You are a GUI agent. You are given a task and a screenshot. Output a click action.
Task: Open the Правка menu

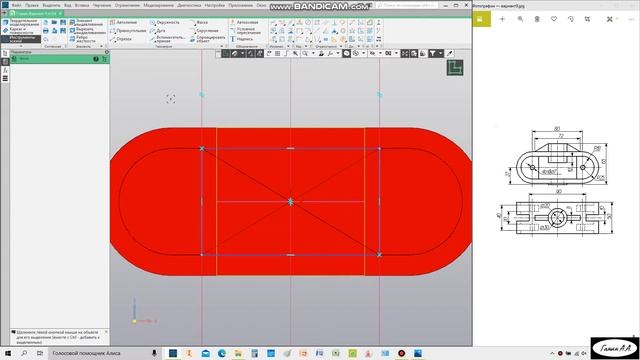point(32,5)
